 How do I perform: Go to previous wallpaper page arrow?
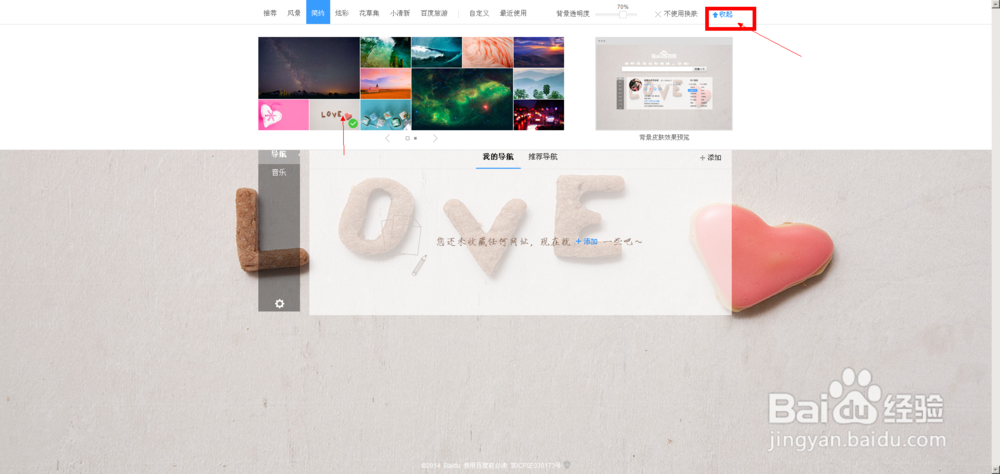point(388,138)
